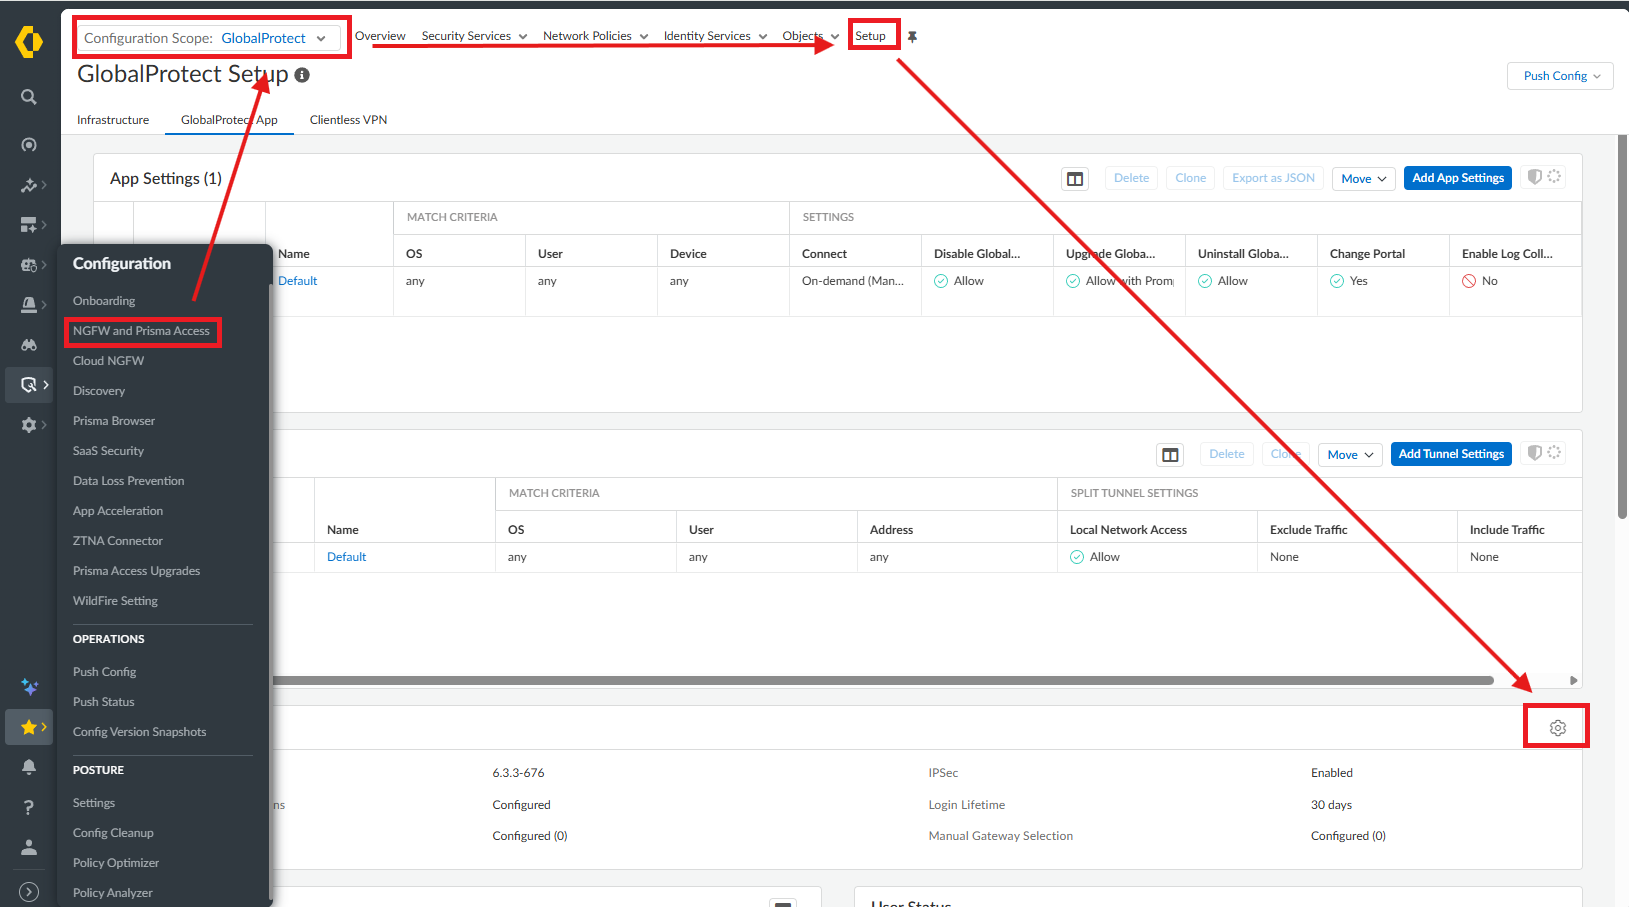Open App Acceleration menu entry
Screen dimensions: 1629x907
click(x=118, y=511)
